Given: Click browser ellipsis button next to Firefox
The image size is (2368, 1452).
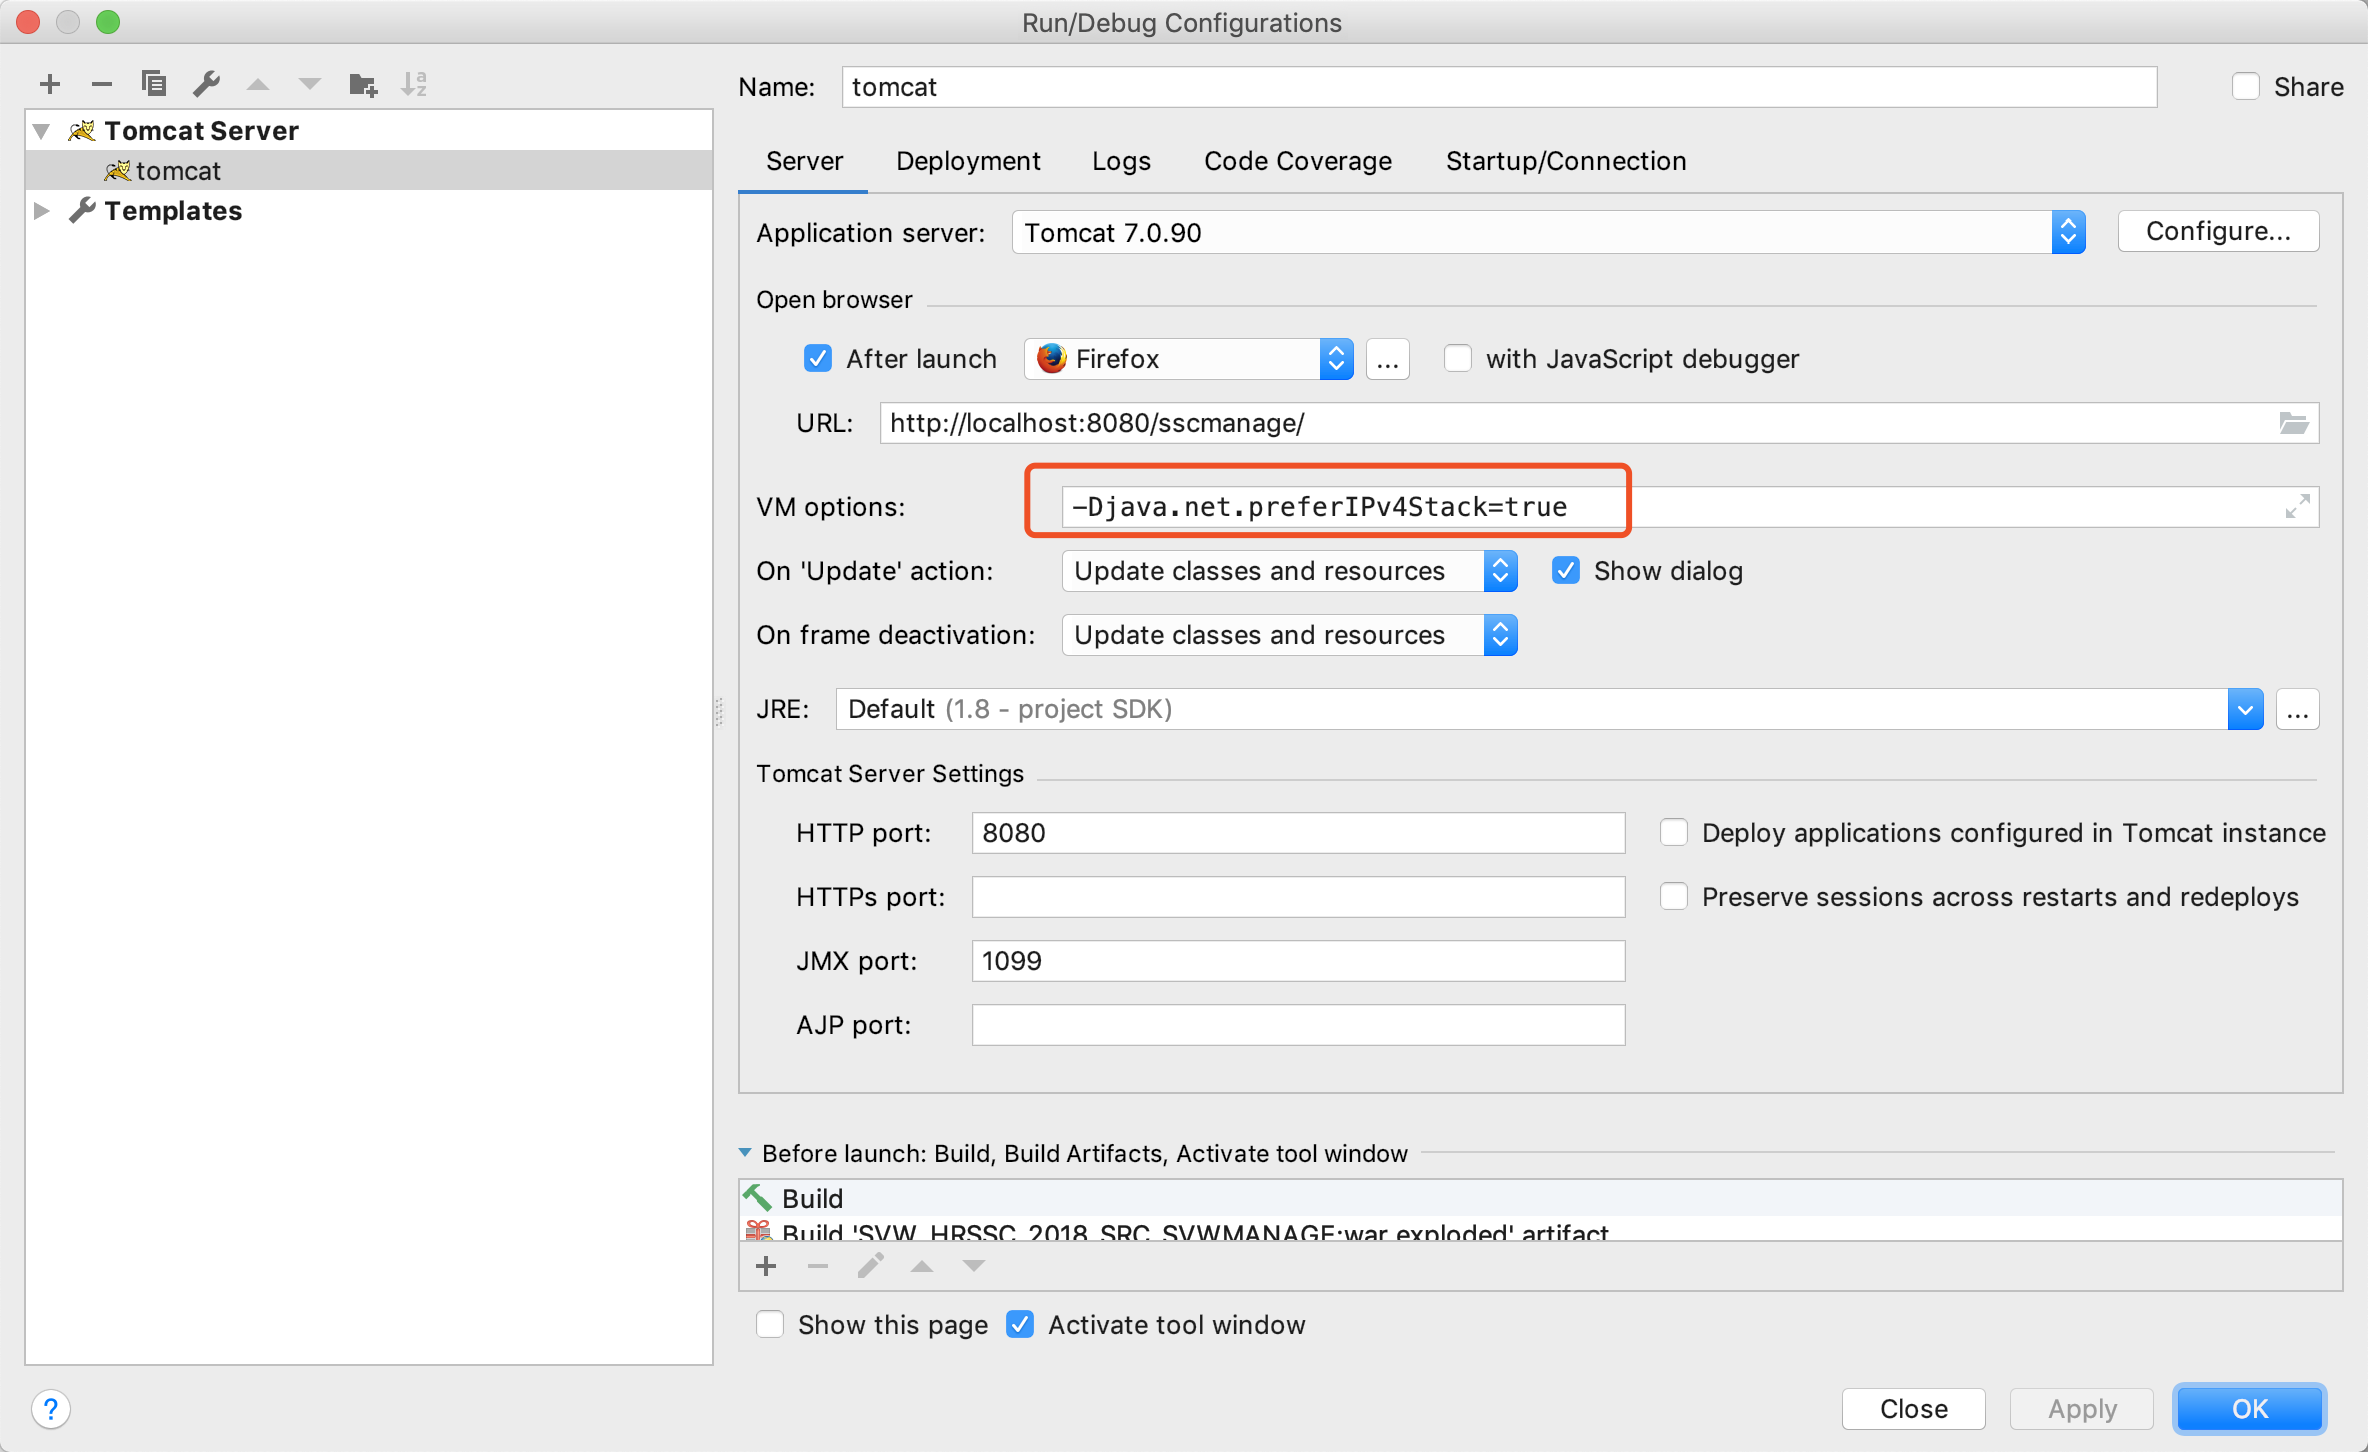Looking at the screenshot, I should tap(1387, 359).
